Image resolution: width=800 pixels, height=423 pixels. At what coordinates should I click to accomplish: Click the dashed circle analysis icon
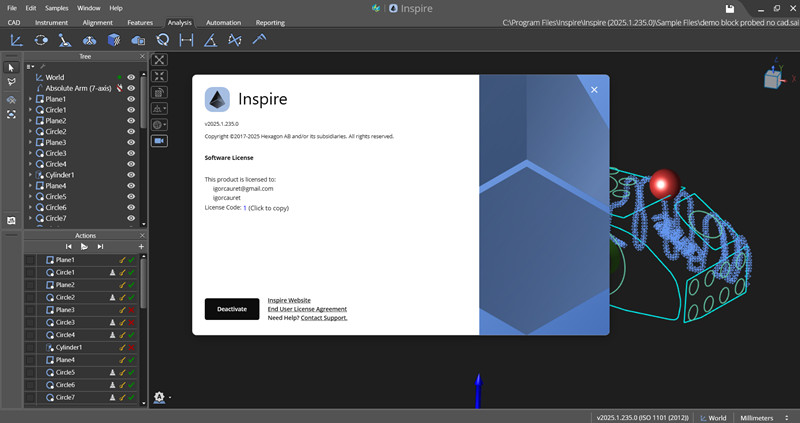[x=41, y=40]
